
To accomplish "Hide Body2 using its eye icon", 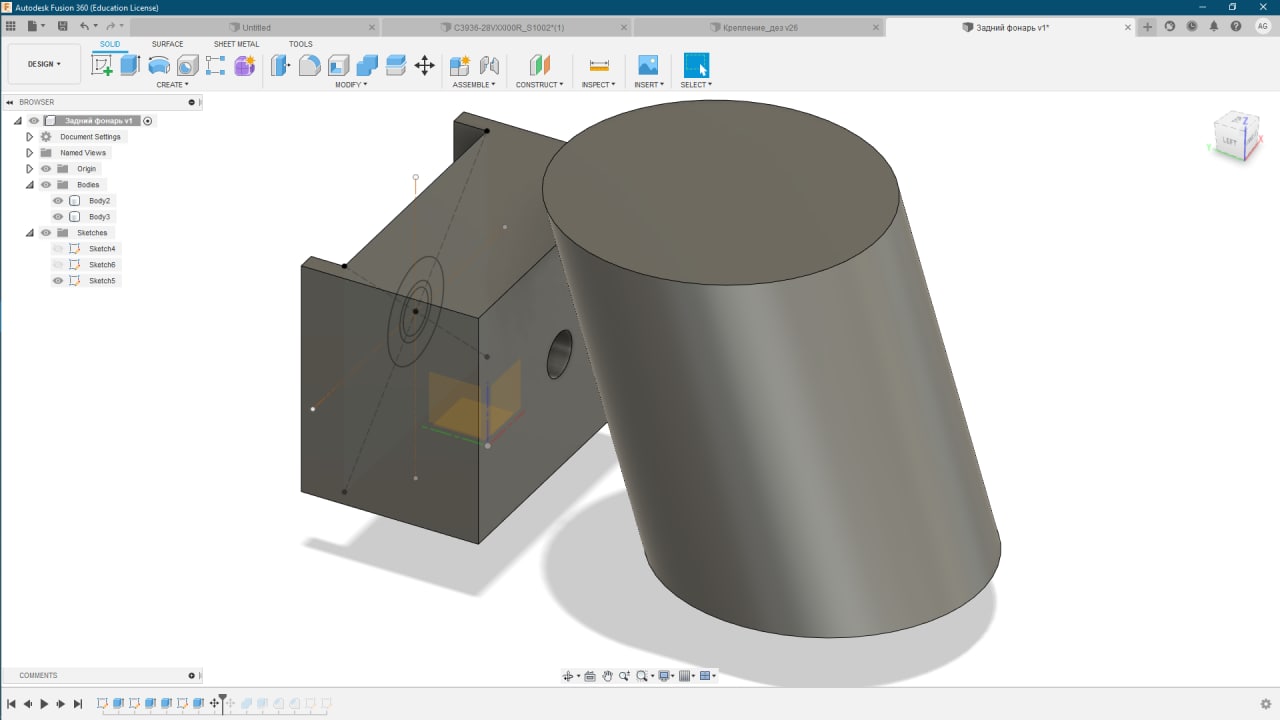I will click(58, 201).
